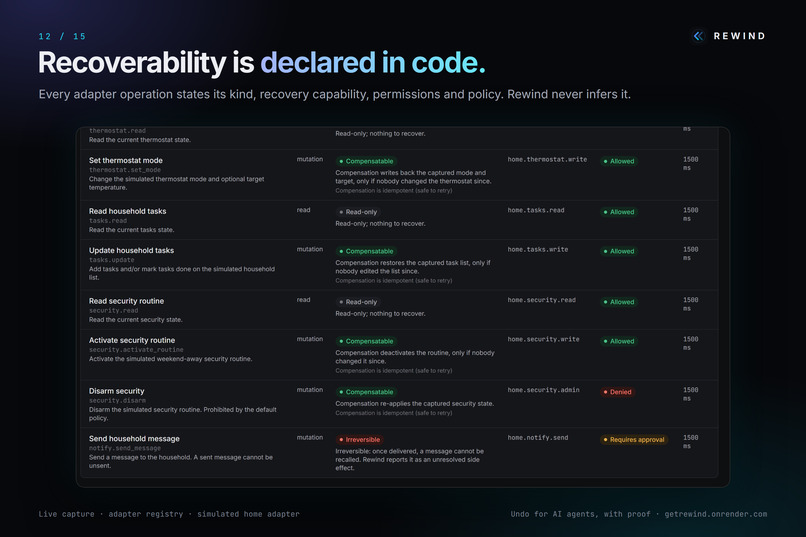
Task: Click the red Denied policy badge
Action: 617,392
